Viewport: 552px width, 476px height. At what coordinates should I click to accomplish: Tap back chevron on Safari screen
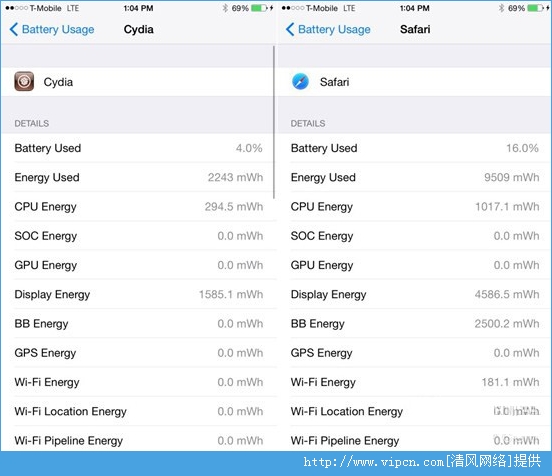pyautogui.click(x=290, y=30)
